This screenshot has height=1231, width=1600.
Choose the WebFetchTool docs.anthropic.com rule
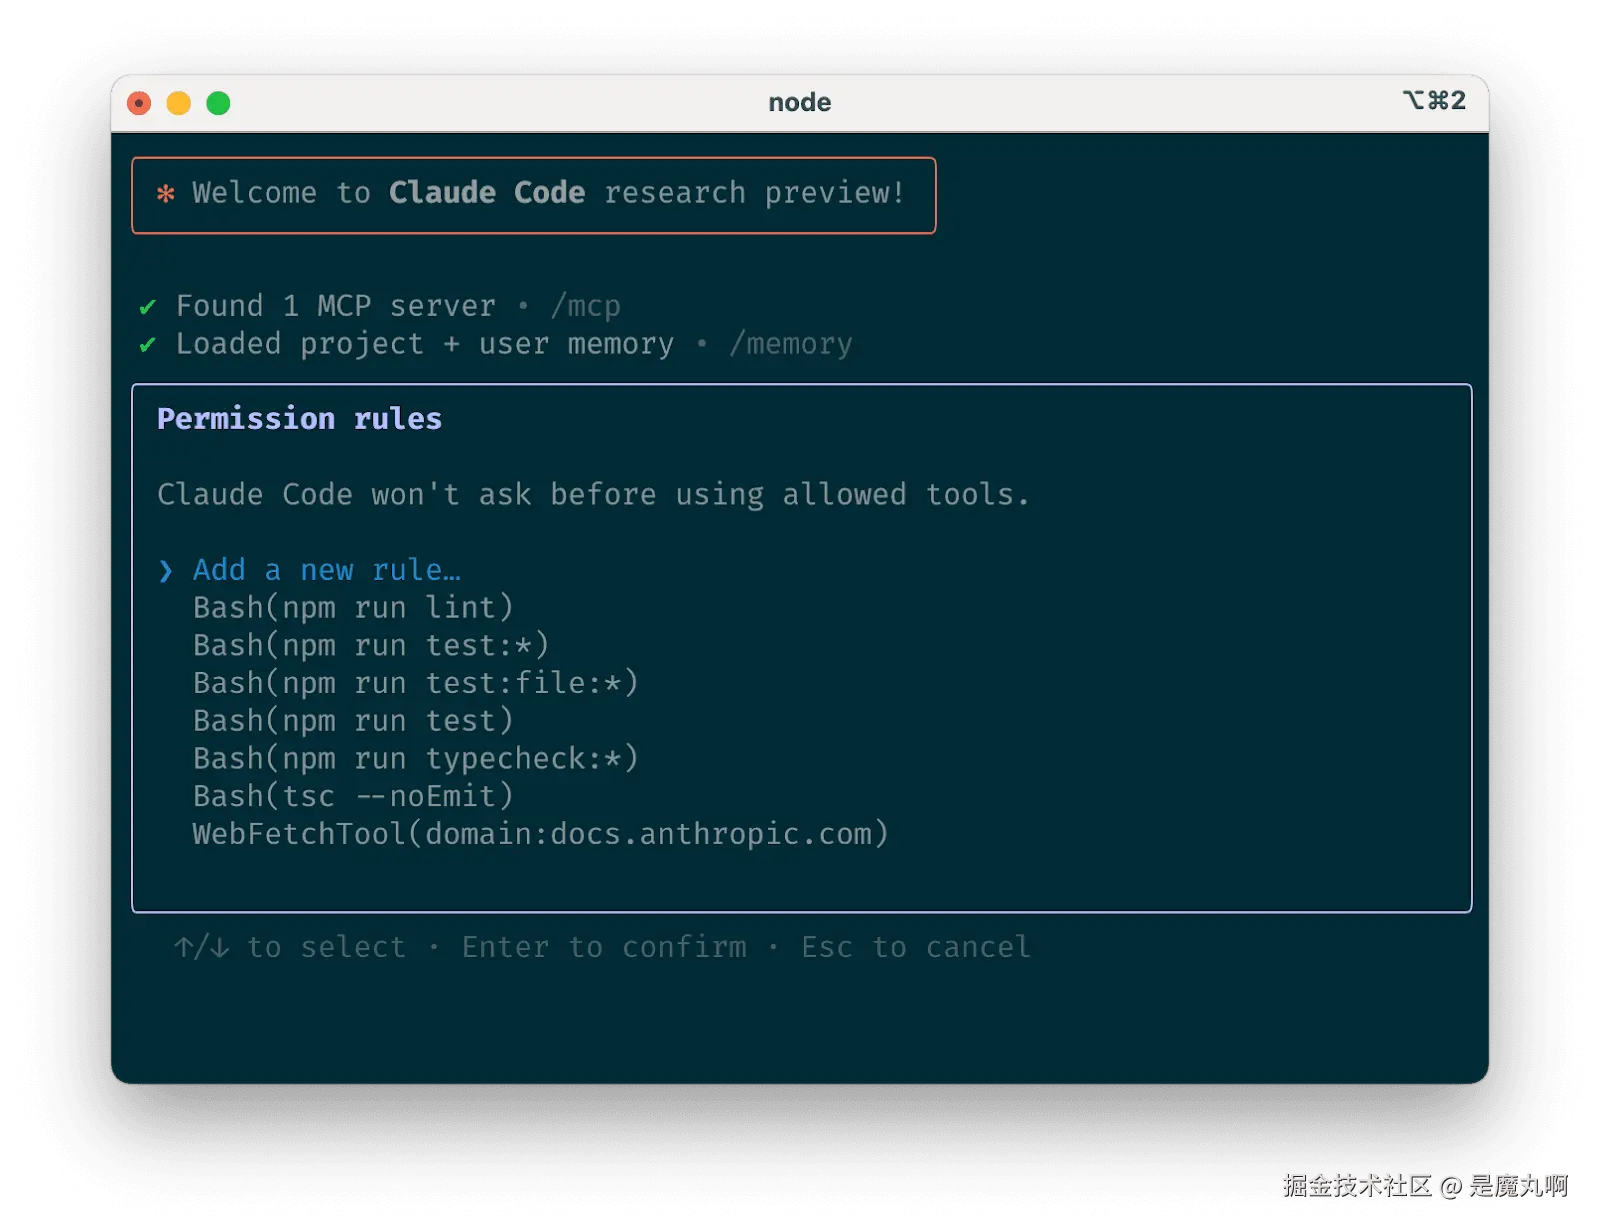[x=540, y=834]
